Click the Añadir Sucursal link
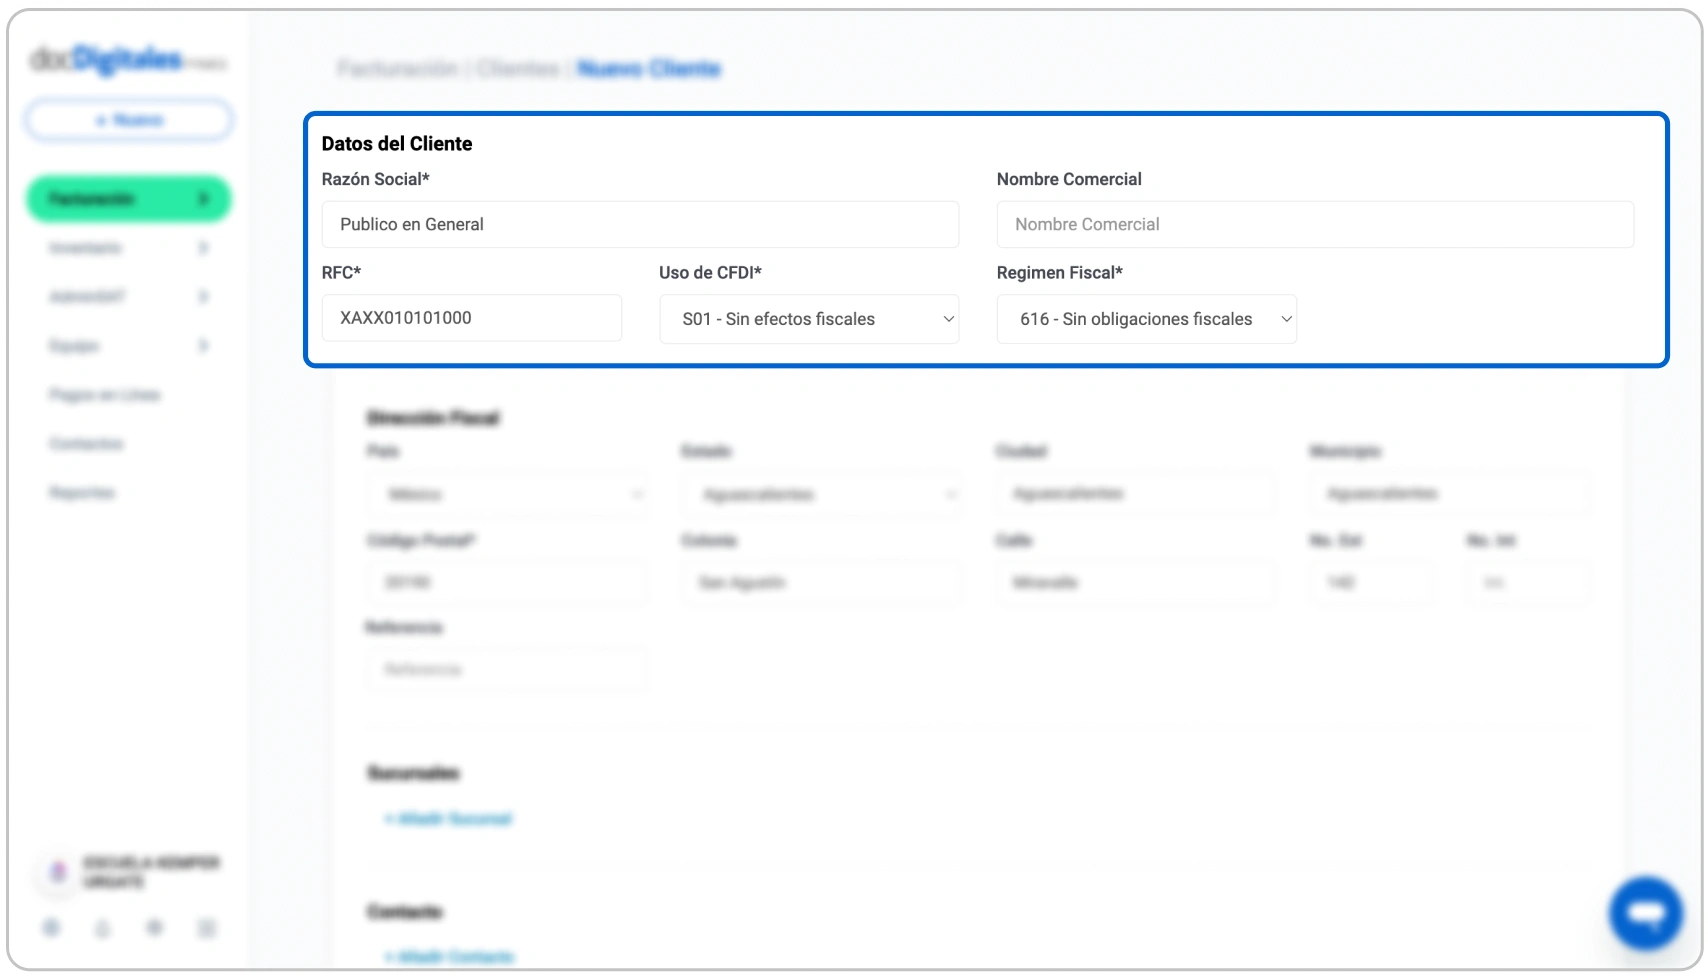The width and height of the screenshot is (1708, 978). tap(448, 819)
